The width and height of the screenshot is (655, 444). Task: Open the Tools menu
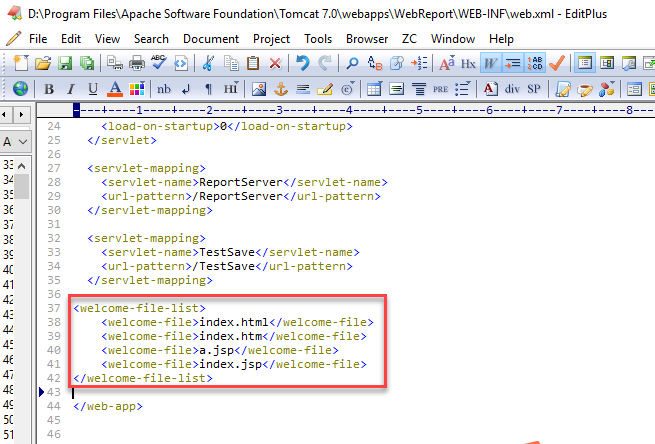(x=318, y=39)
